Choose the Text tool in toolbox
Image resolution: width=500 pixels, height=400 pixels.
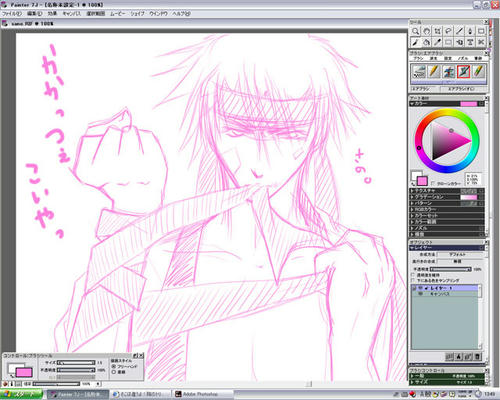470,42
